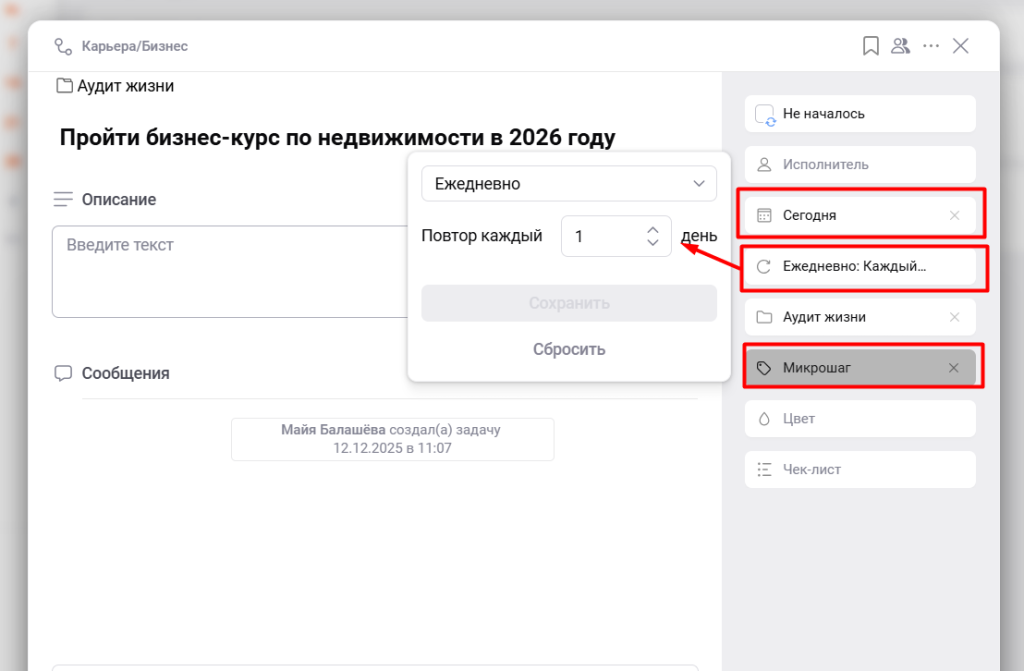
Task: Click the tag icon on Микрошаг
Action: point(764,368)
